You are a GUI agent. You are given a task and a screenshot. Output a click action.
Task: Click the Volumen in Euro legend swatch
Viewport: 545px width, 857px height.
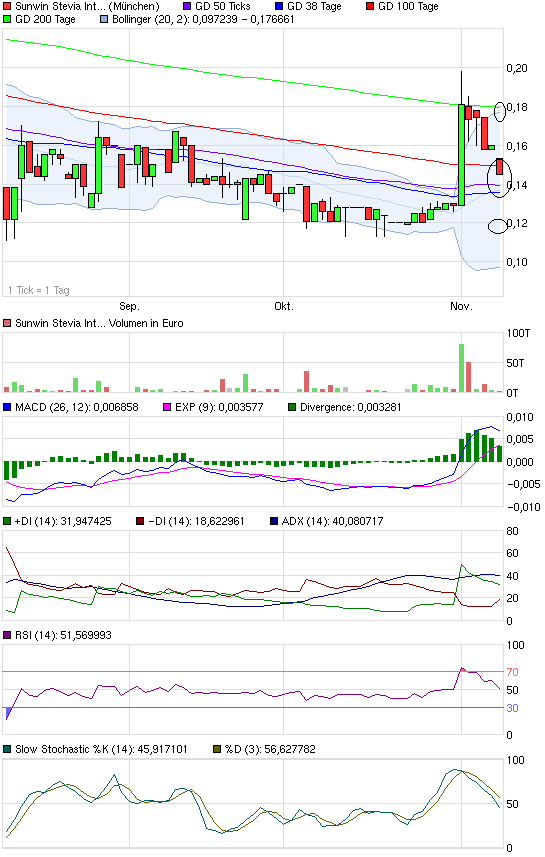tap(7, 324)
